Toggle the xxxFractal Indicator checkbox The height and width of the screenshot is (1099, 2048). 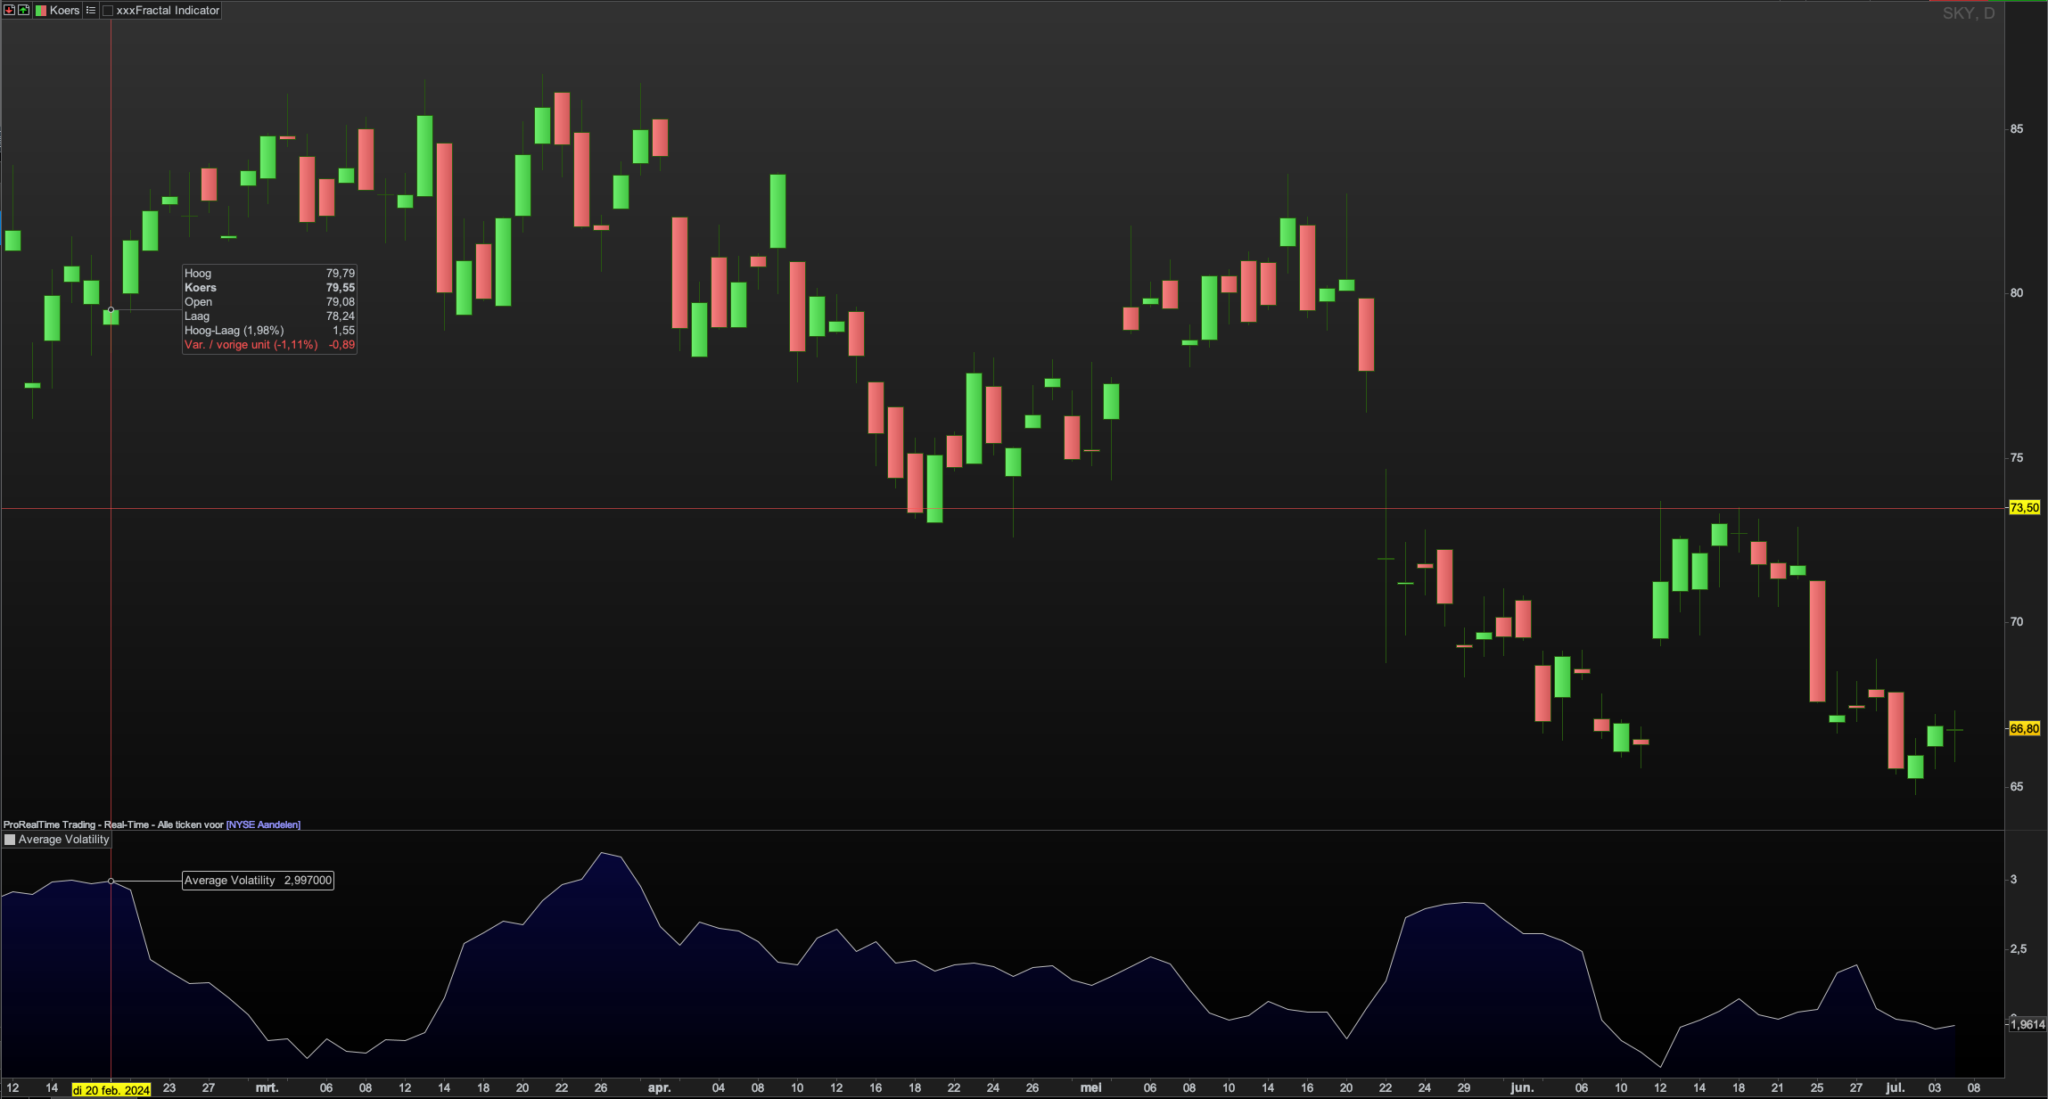pos(108,10)
